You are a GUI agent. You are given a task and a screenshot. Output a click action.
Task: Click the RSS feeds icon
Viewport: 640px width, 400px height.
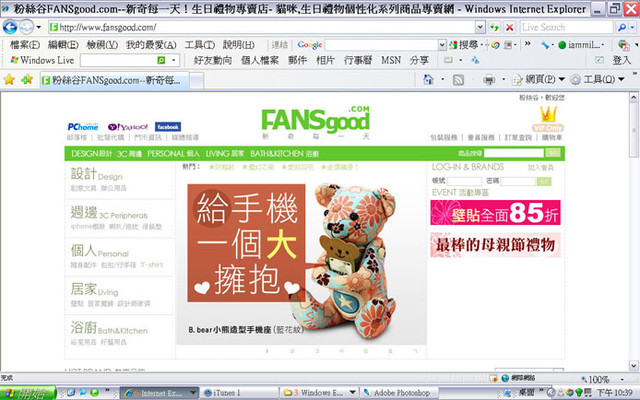[458, 80]
